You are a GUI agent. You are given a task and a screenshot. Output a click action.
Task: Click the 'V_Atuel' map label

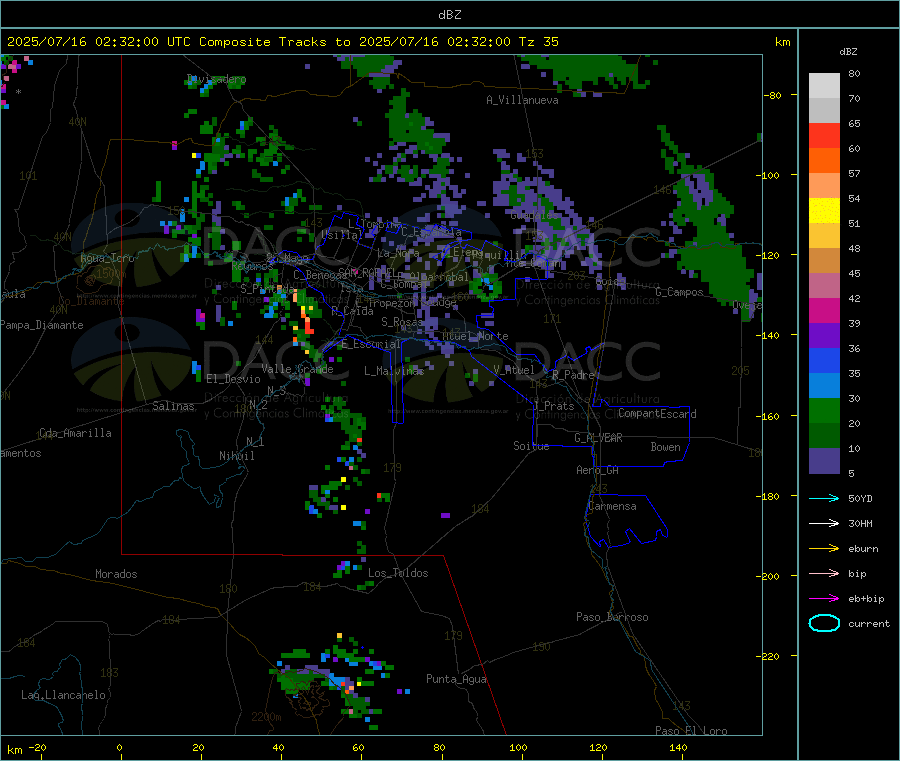514,370
